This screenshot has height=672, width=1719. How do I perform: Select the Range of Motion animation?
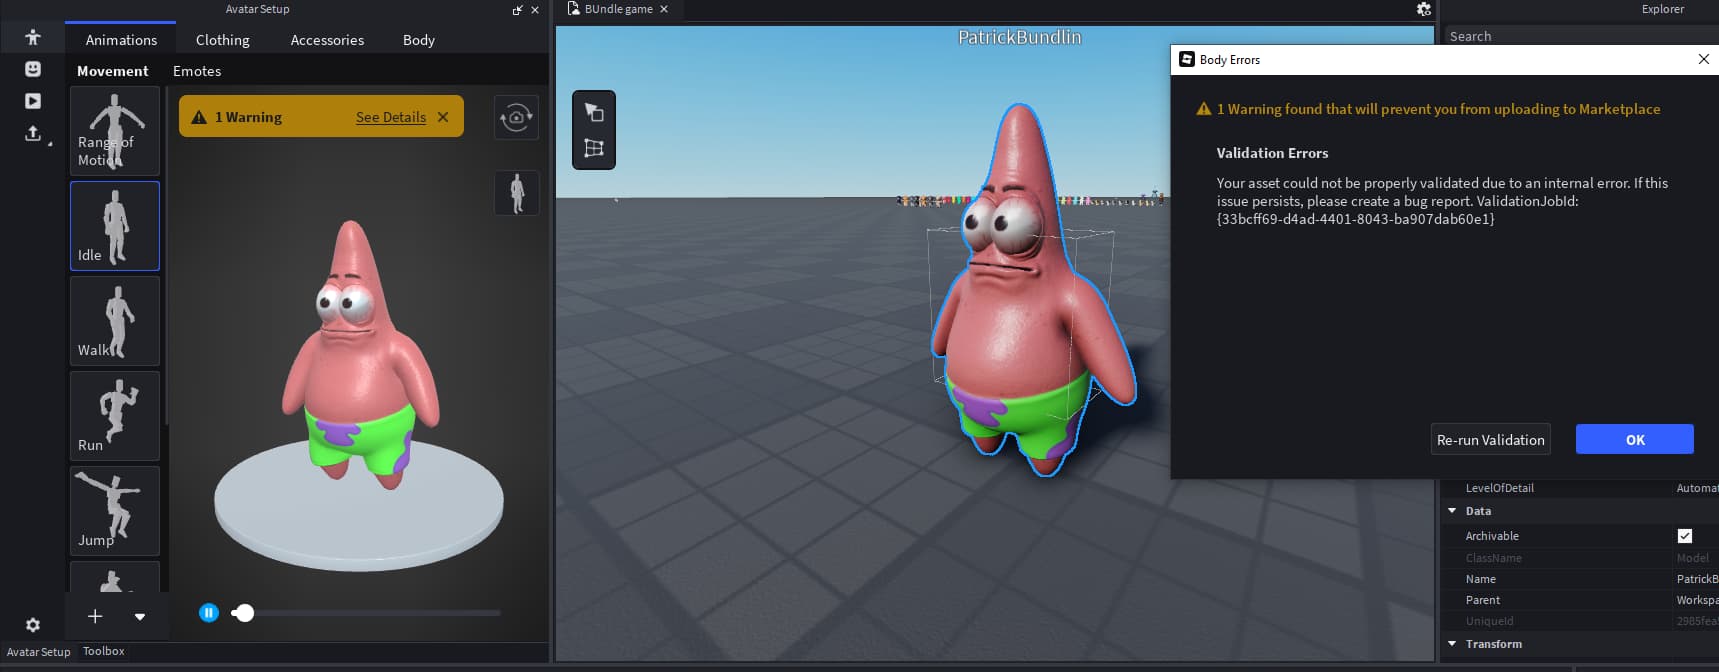coord(115,131)
